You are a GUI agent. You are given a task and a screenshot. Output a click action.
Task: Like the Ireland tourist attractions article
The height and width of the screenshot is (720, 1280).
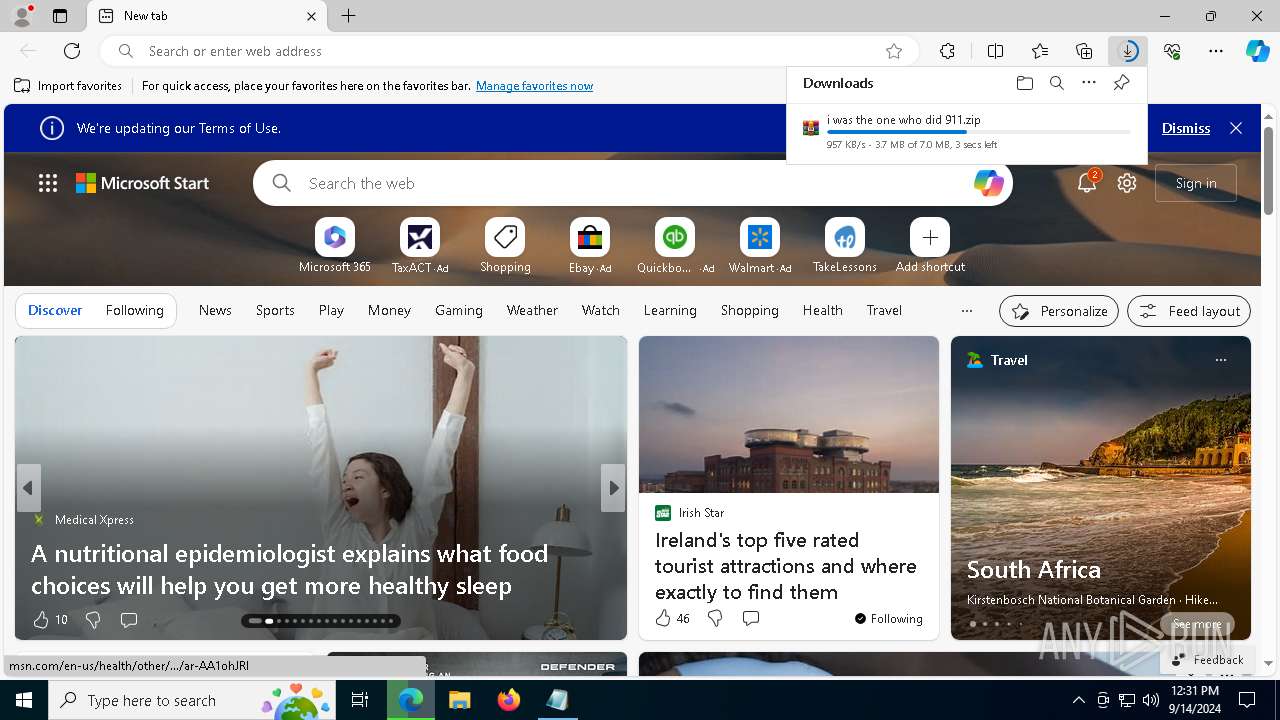tap(672, 619)
